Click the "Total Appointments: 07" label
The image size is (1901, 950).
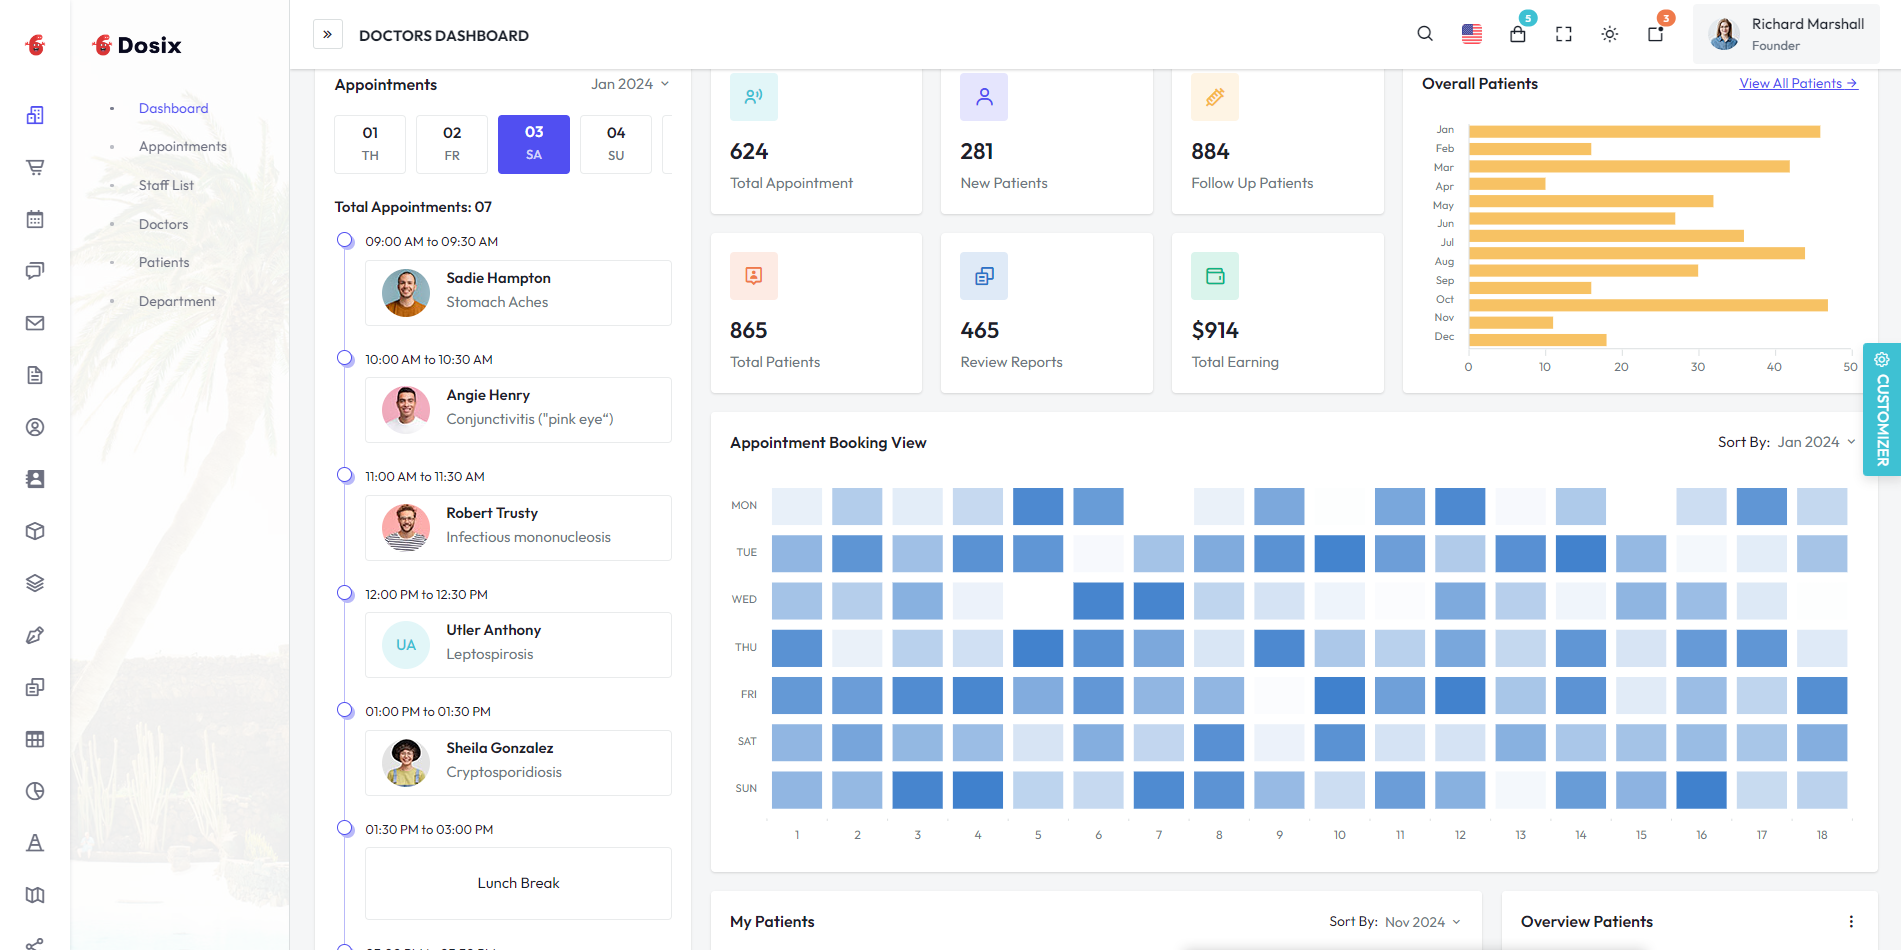tap(413, 207)
